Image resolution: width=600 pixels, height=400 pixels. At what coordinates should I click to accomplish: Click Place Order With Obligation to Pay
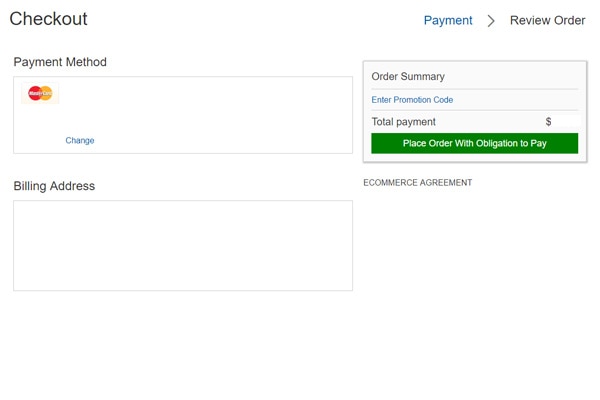(474, 143)
